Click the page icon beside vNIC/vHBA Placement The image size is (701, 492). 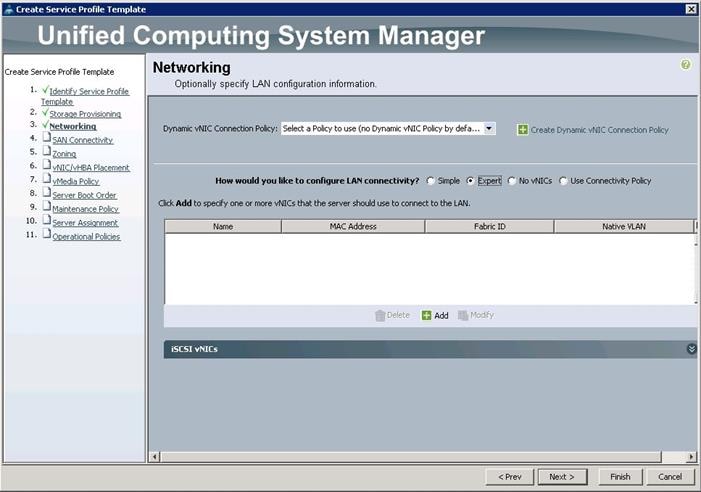pyautogui.click(x=47, y=165)
